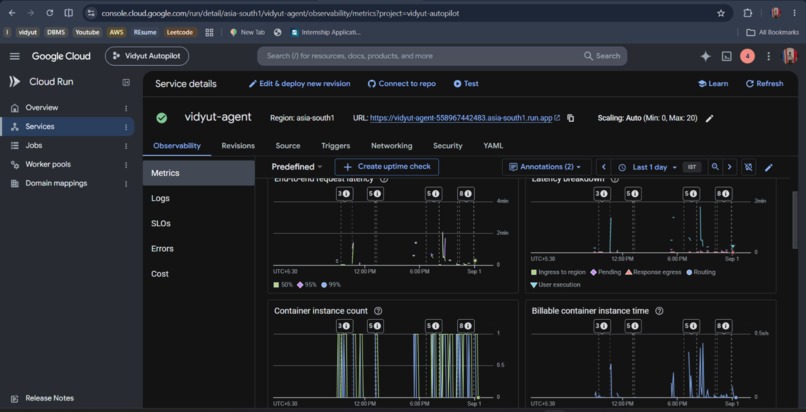806x412 pixels.
Task: Open the Vidyut Autopilot project picker
Action: [147, 56]
